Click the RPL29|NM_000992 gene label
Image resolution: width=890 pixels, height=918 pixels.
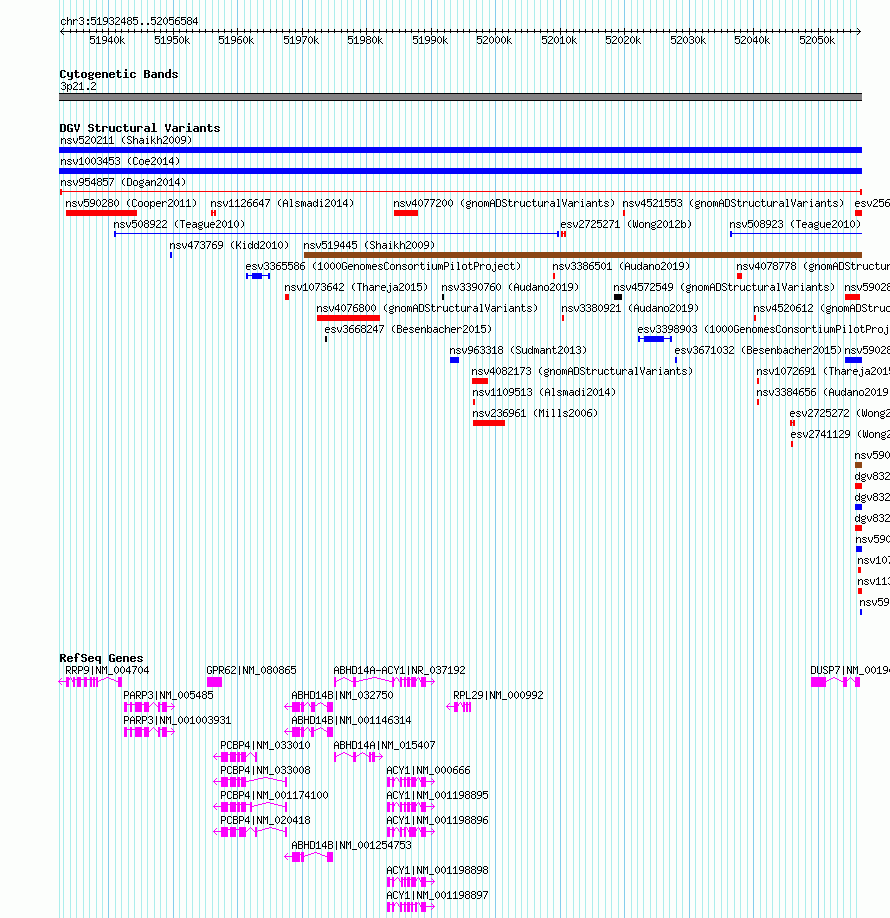(498, 696)
